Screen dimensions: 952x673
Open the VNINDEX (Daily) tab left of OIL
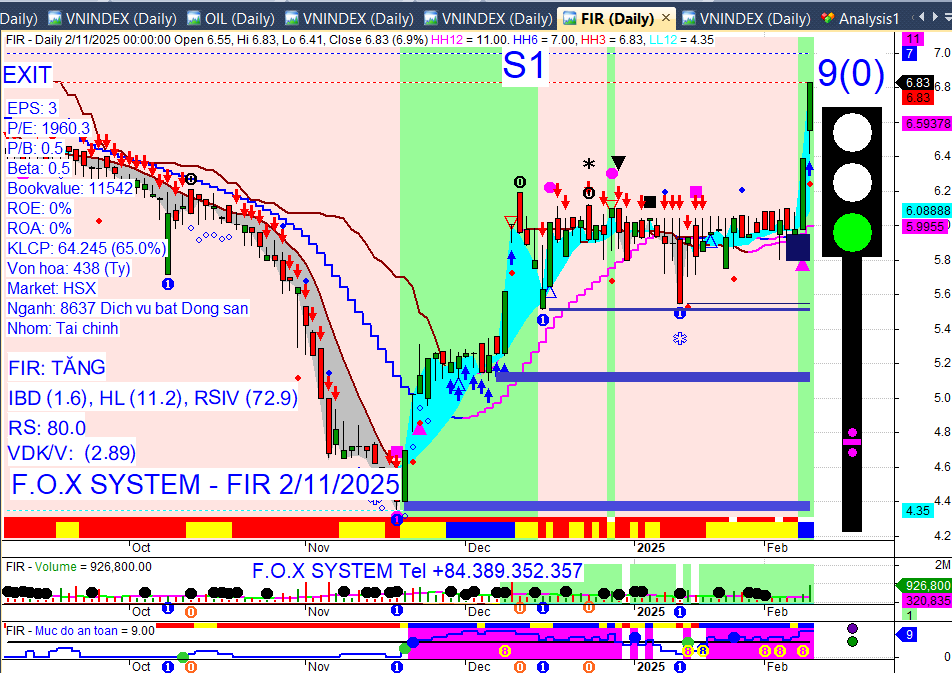click(x=112, y=19)
